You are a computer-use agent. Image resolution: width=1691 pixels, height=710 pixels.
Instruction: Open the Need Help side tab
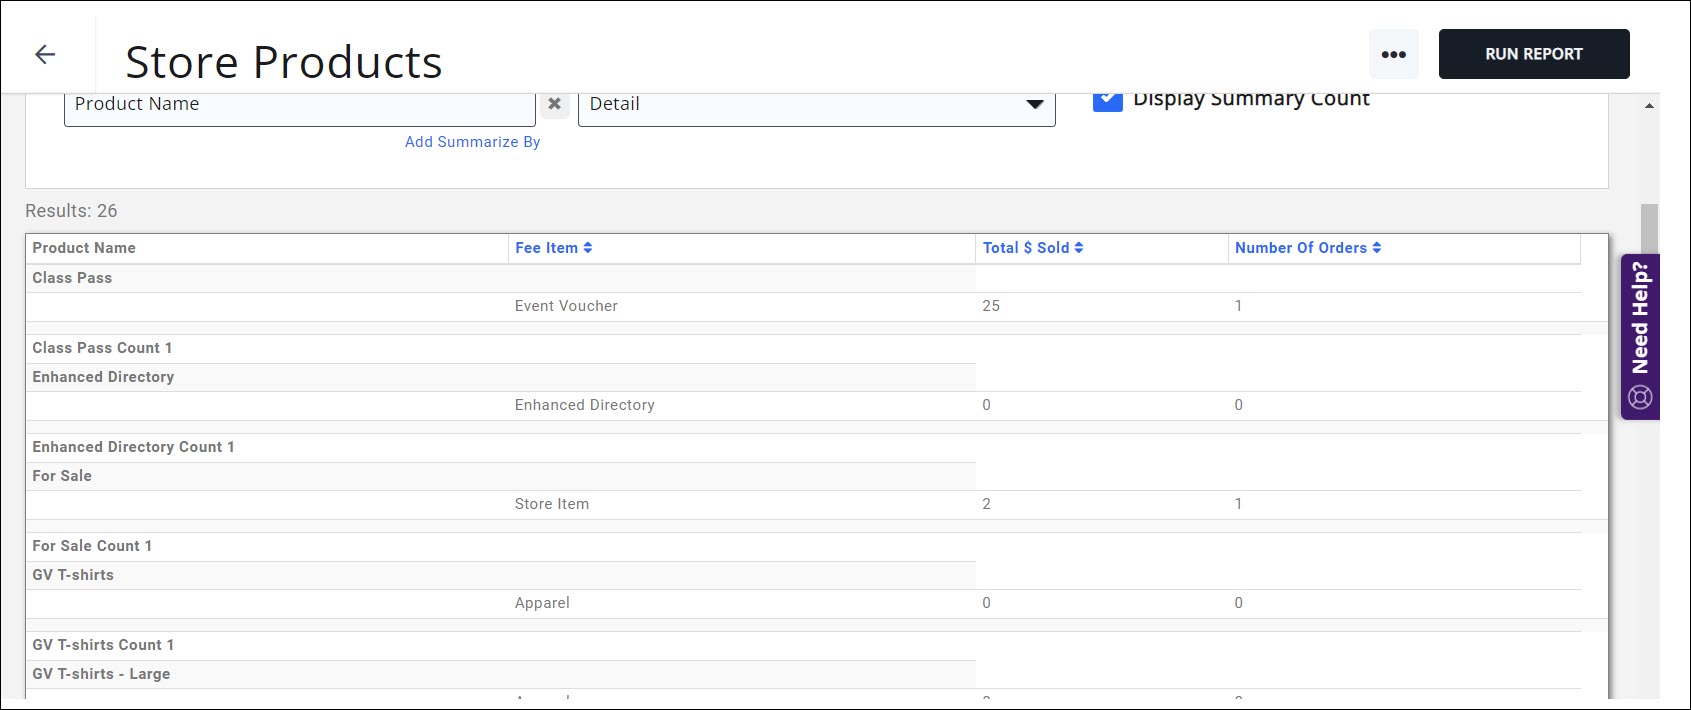[1640, 318]
